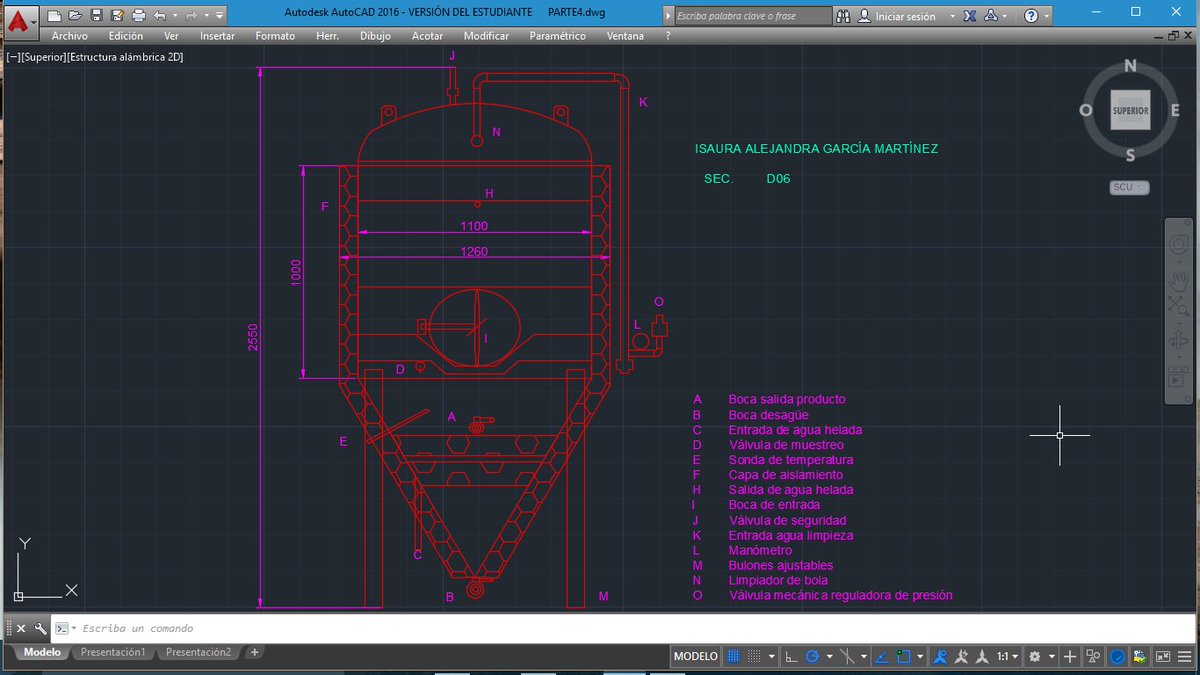Toggle Clean Screen mode icon
The image size is (1200, 675).
pyautogui.click(x=1163, y=656)
